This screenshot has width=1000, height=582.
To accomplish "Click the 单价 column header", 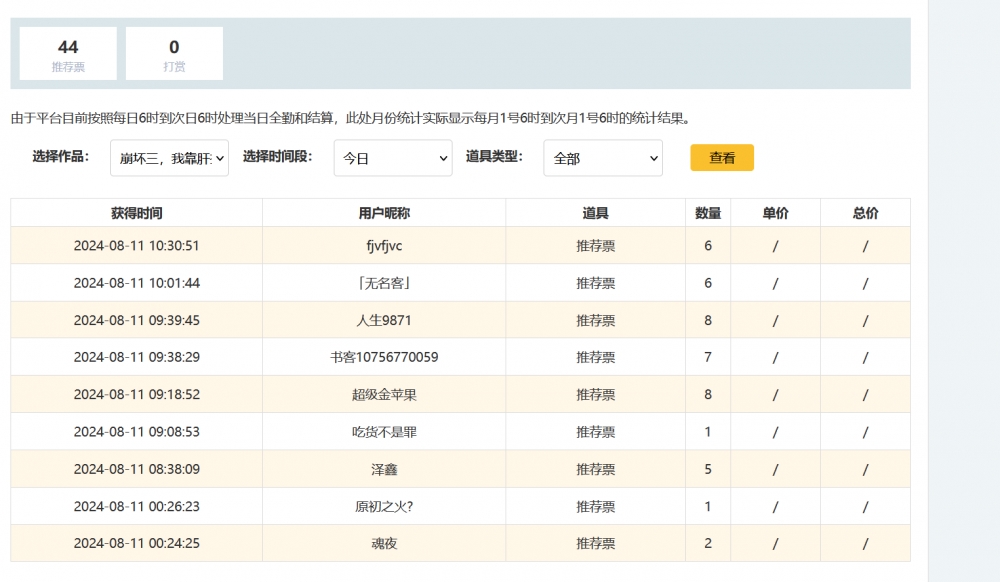I will click(x=775, y=213).
